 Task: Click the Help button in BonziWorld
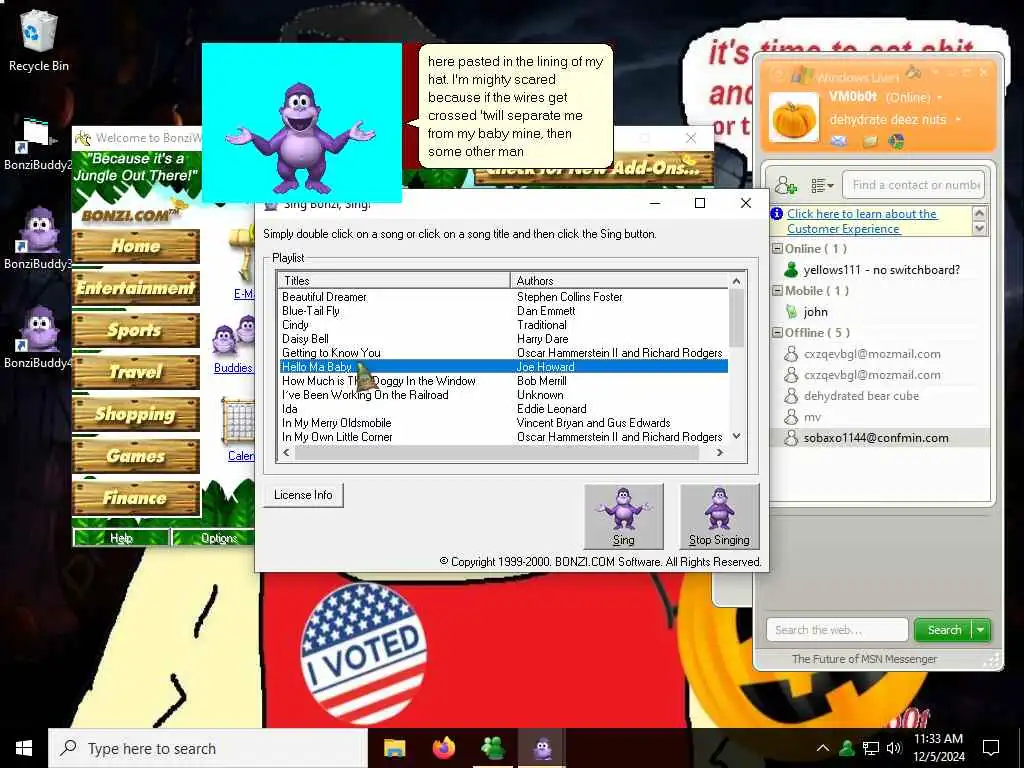[x=121, y=538]
